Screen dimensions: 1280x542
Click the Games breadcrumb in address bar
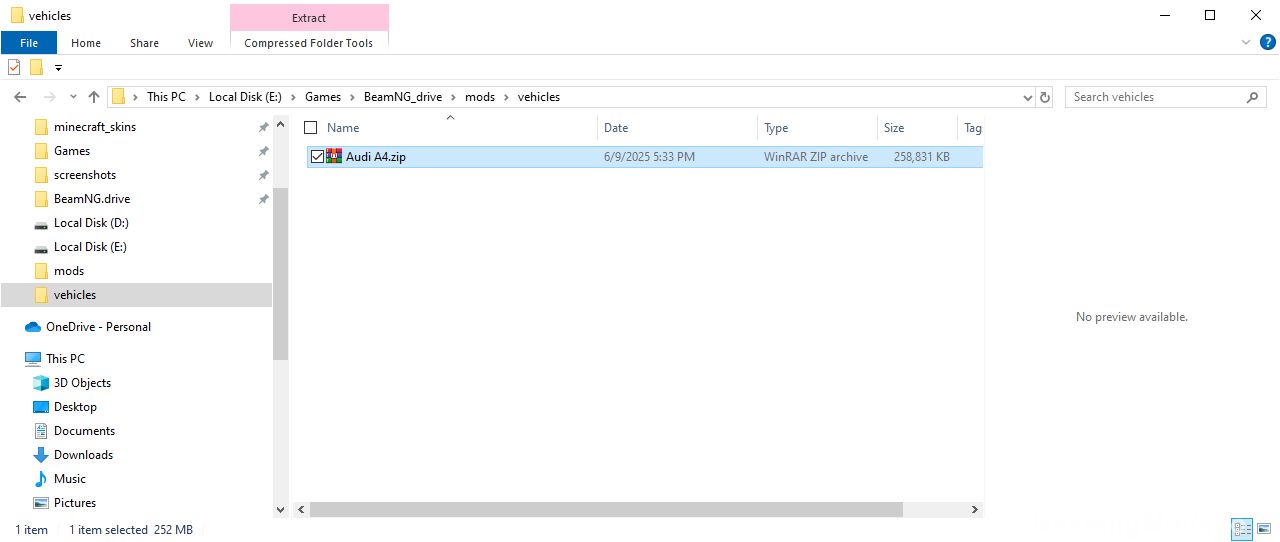[x=323, y=97]
